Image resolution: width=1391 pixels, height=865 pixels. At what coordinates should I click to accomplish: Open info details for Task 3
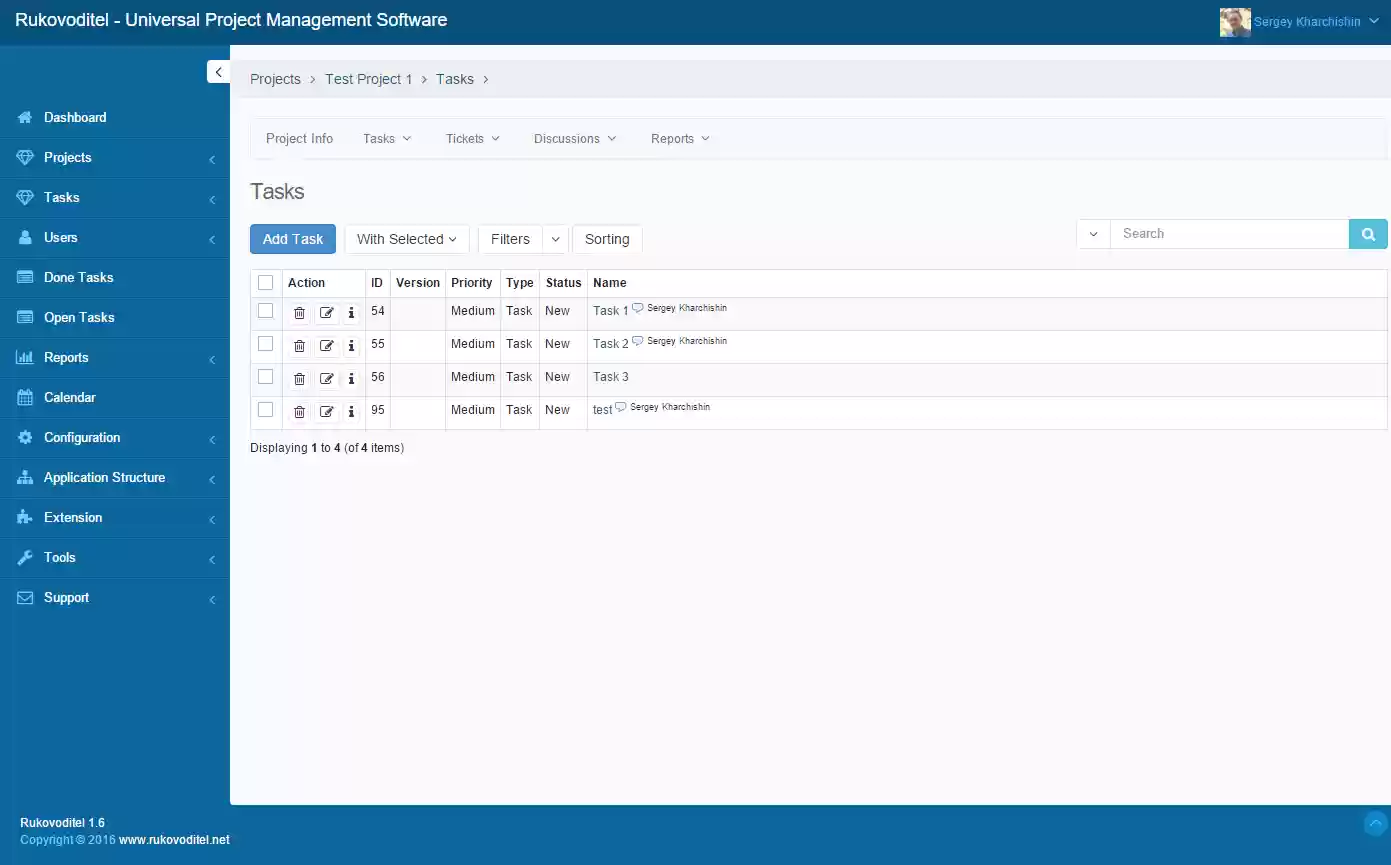click(x=351, y=378)
